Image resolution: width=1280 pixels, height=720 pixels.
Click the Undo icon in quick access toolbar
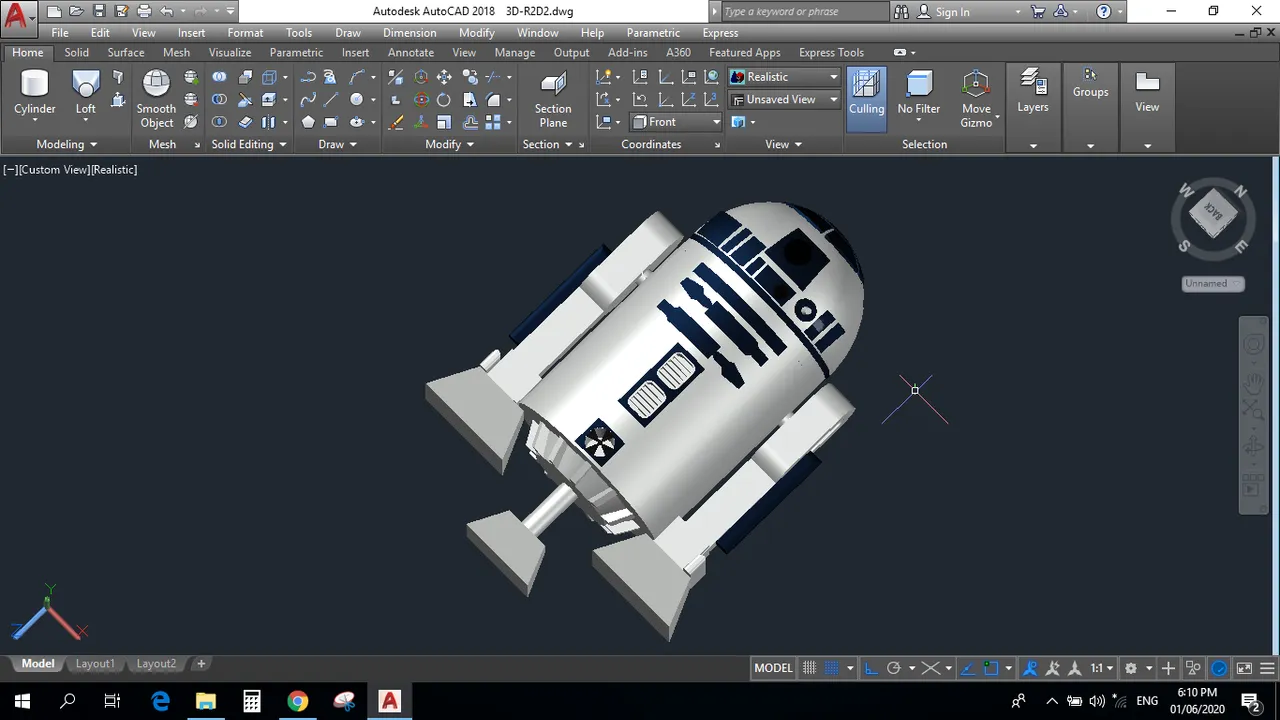[x=167, y=11]
